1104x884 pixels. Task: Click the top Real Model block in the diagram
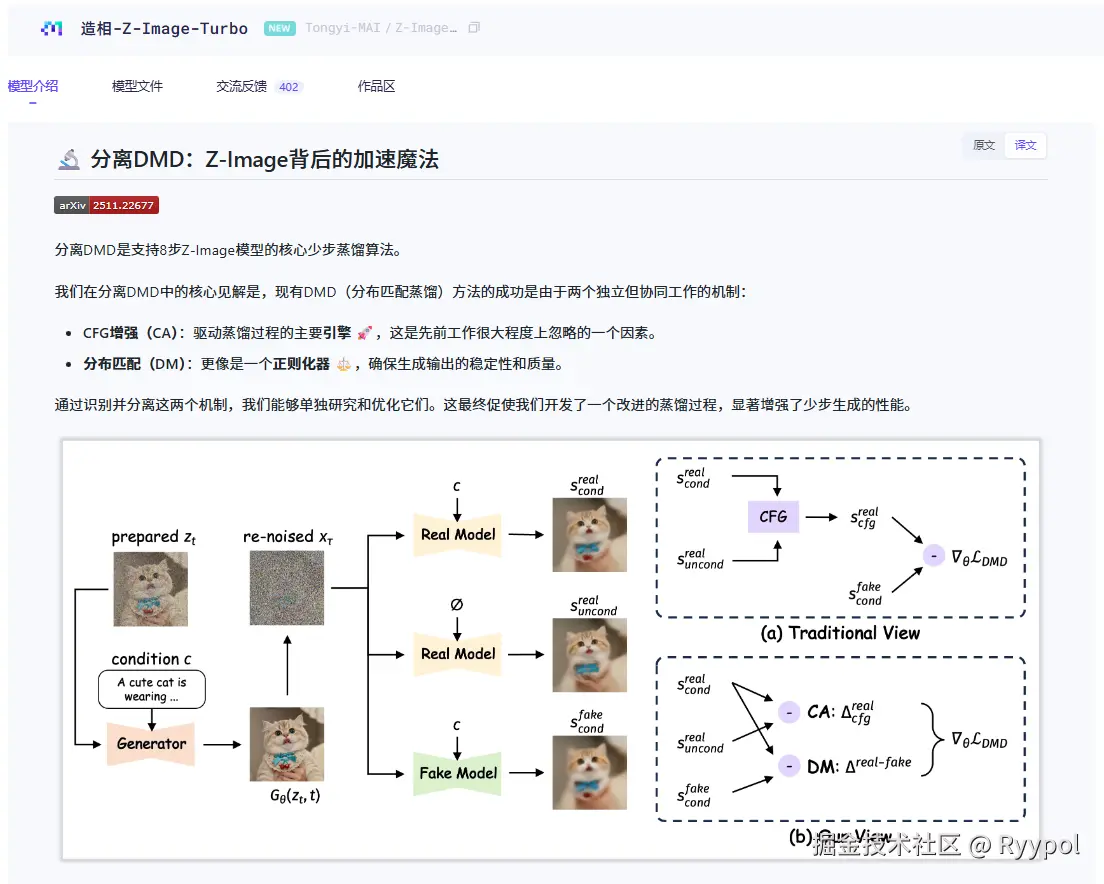(457, 534)
